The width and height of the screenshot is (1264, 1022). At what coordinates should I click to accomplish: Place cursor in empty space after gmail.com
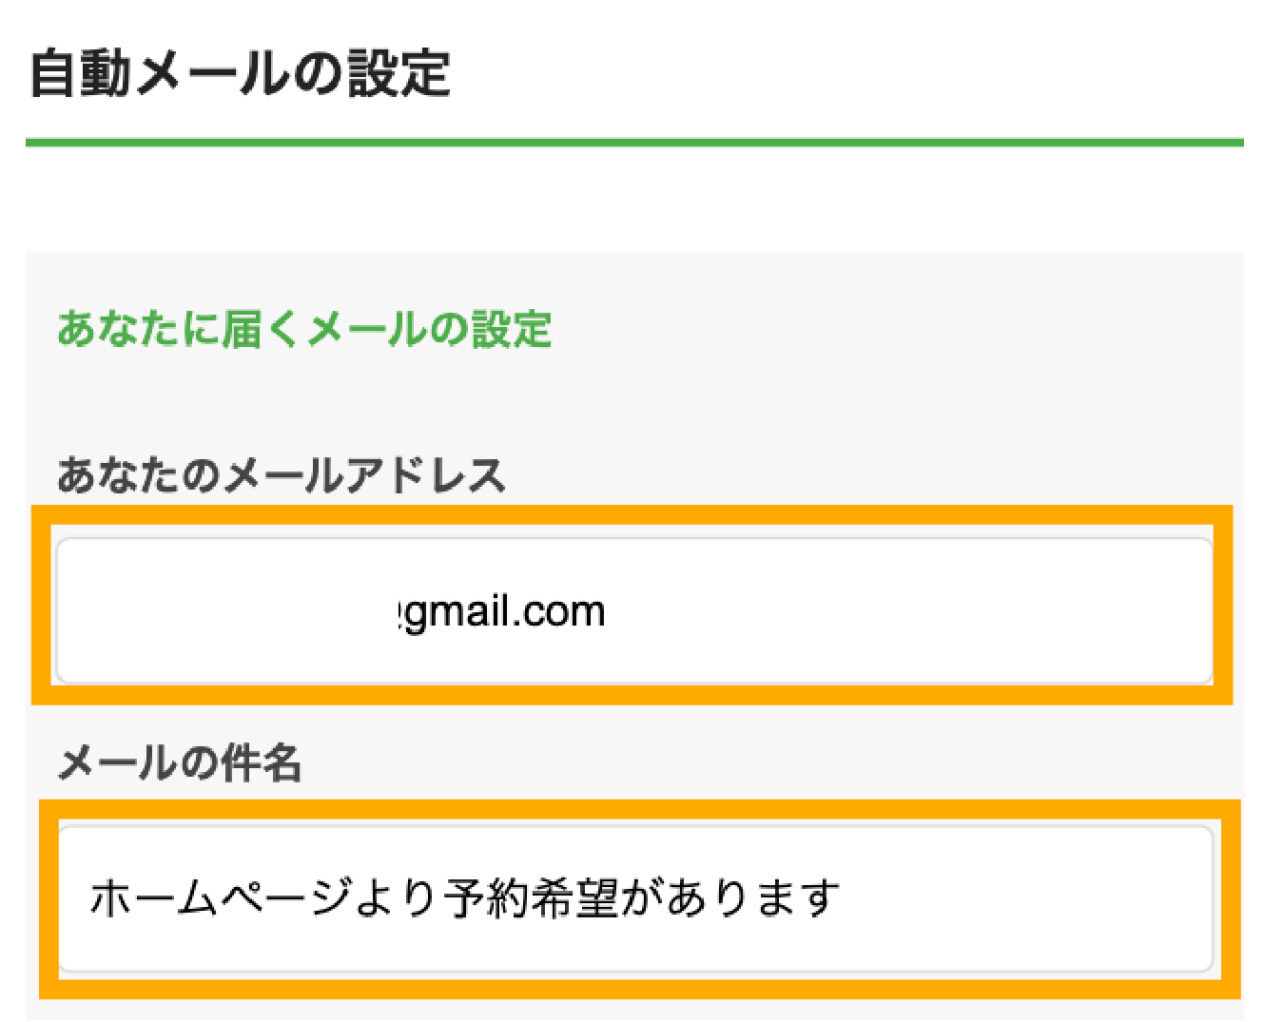[x=900, y=611]
